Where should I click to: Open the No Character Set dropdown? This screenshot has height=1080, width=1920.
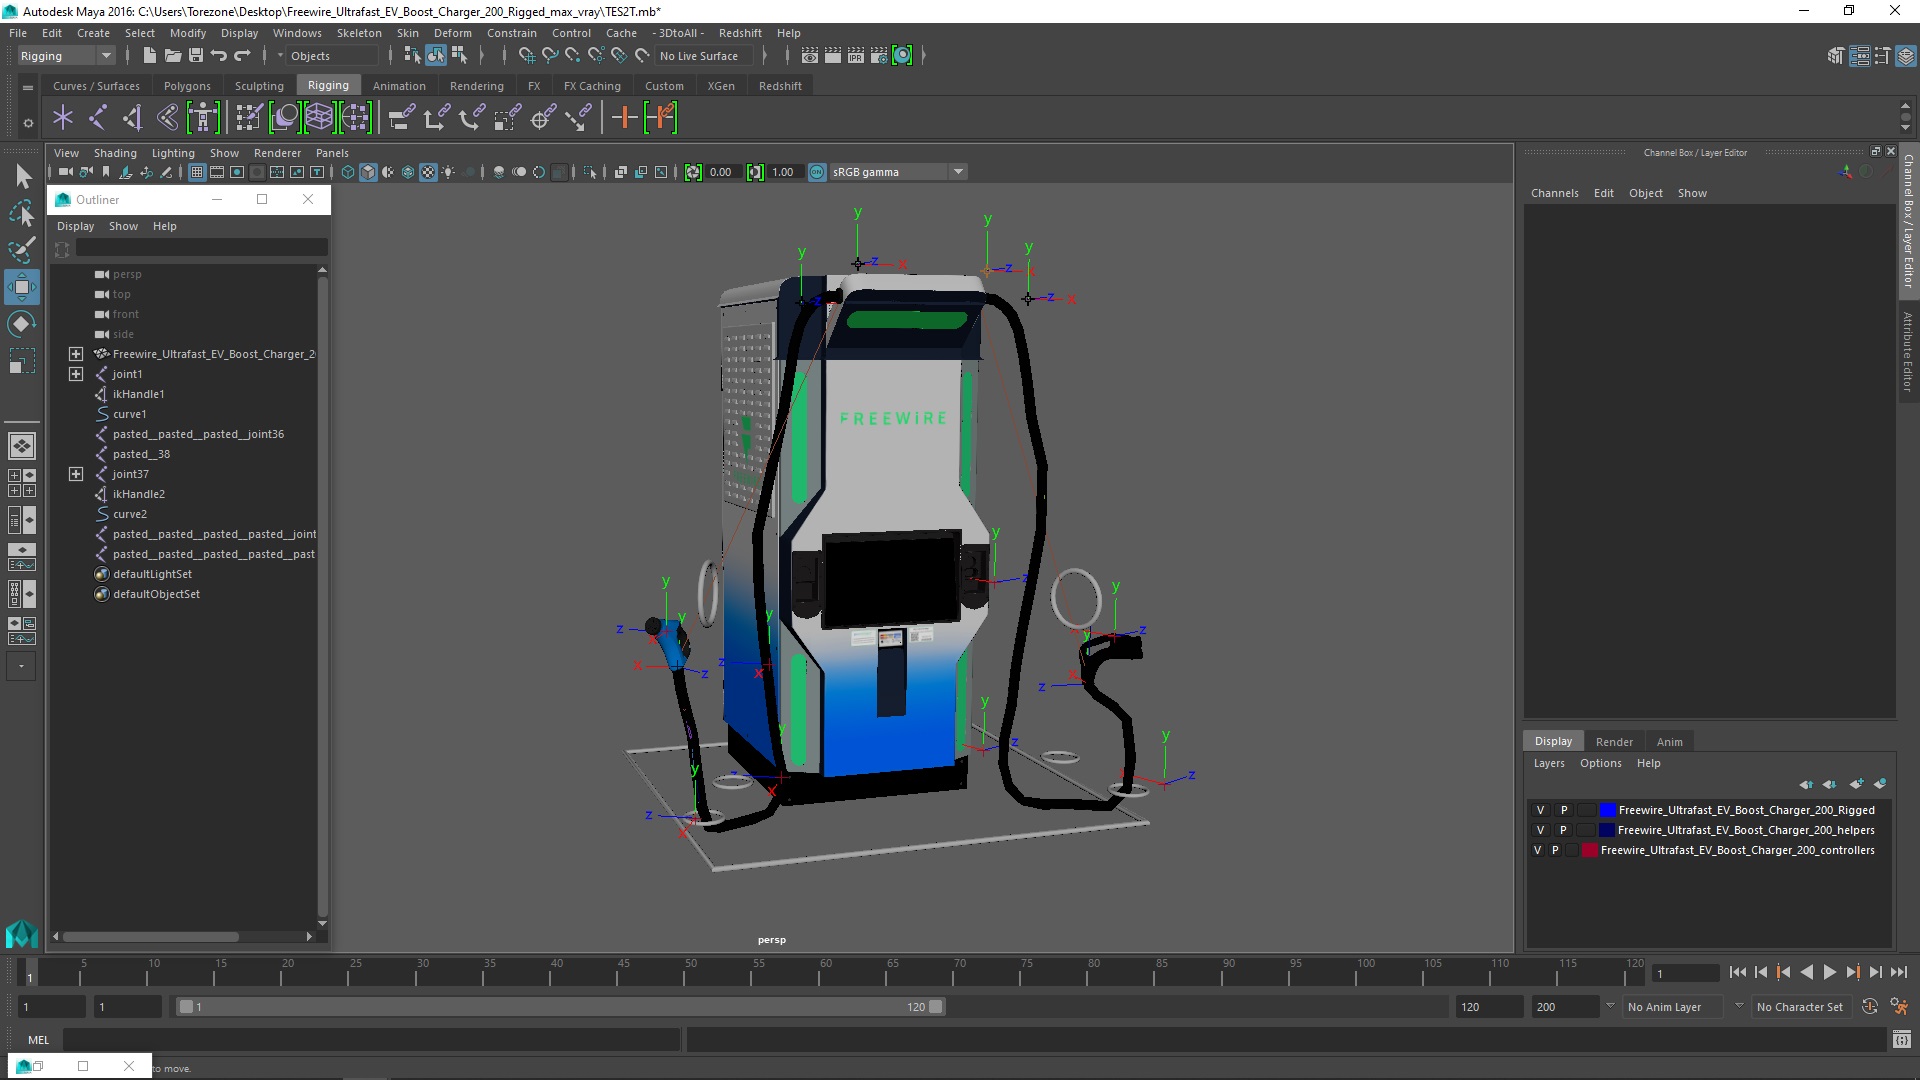(x=1803, y=1007)
